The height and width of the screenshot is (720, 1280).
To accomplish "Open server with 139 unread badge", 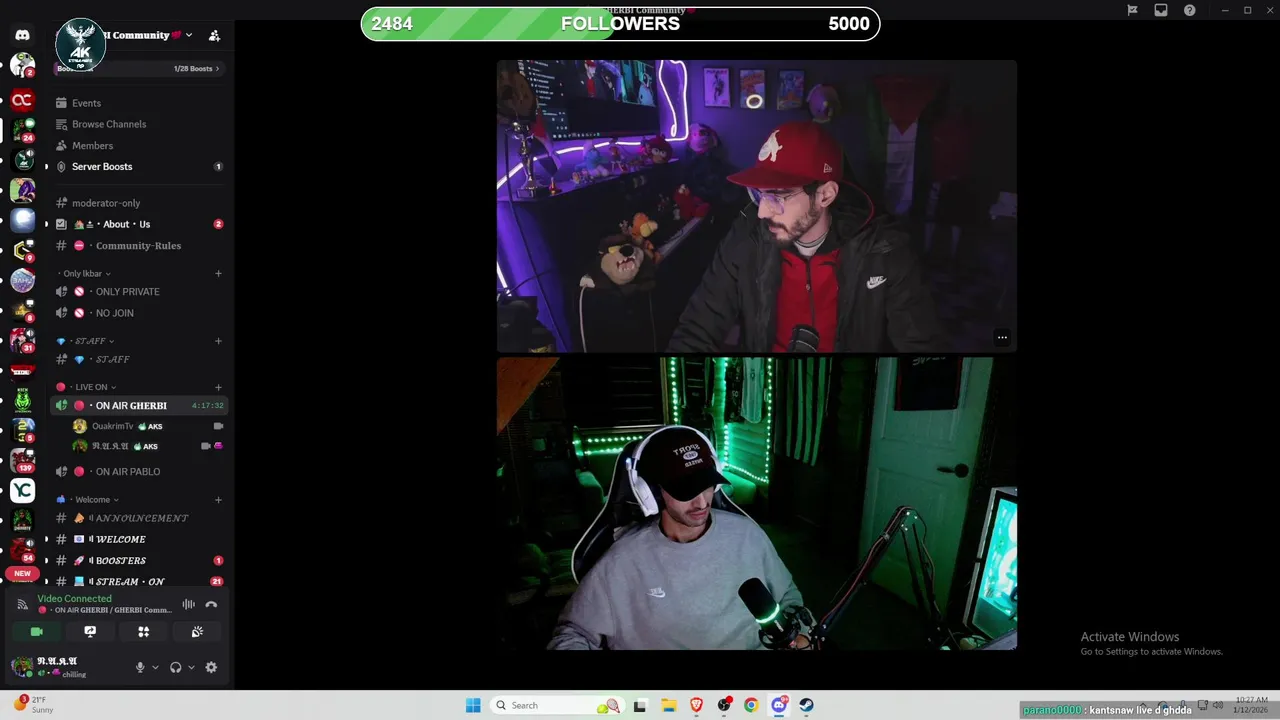I will pyautogui.click(x=22, y=460).
